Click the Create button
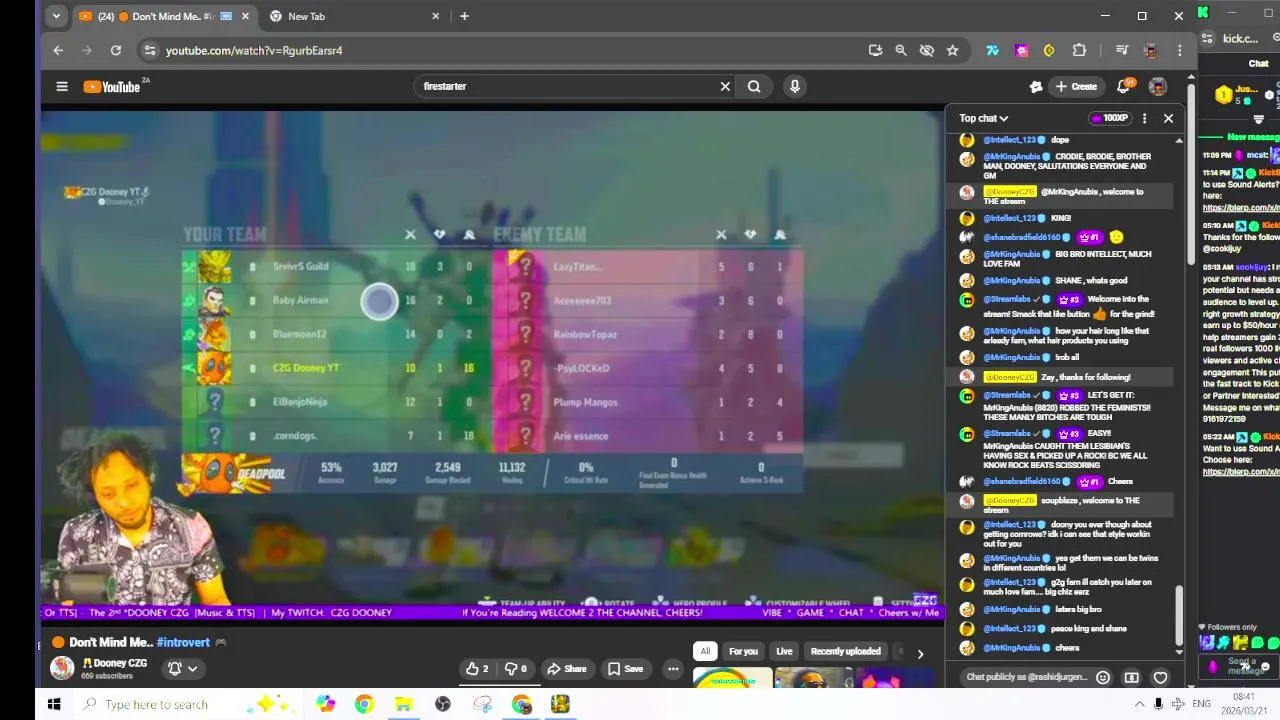 click(1076, 86)
